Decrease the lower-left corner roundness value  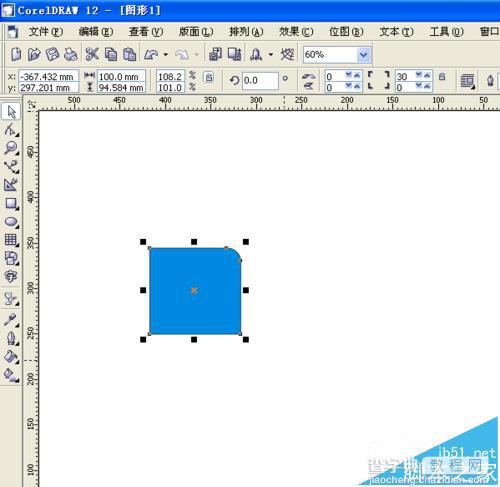tap(349, 86)
